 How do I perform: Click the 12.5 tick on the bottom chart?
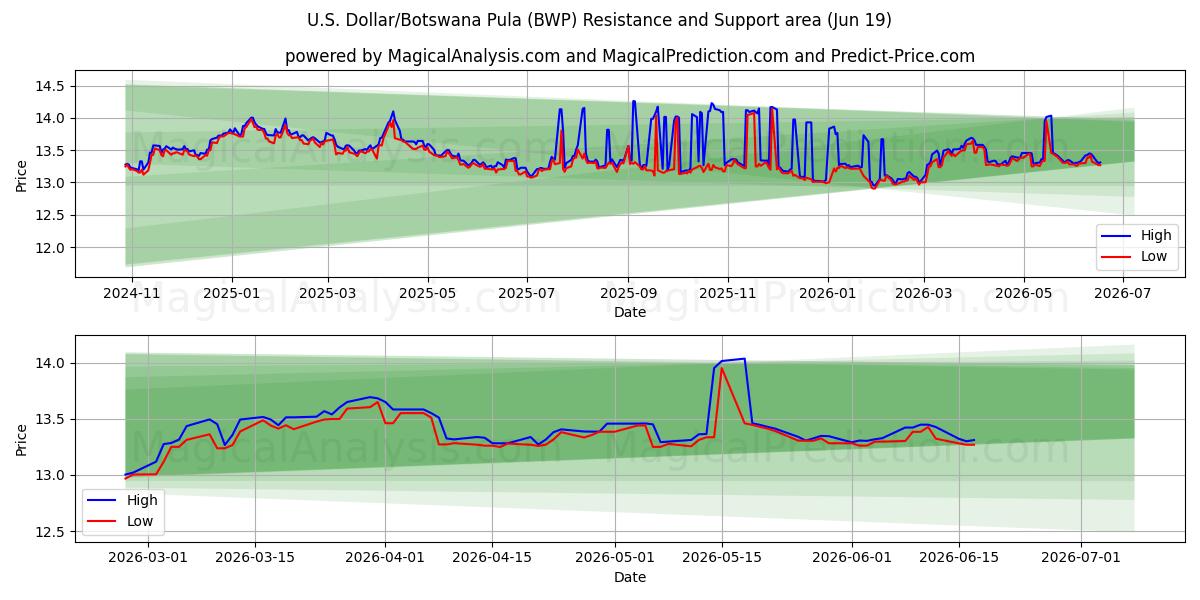52,532
